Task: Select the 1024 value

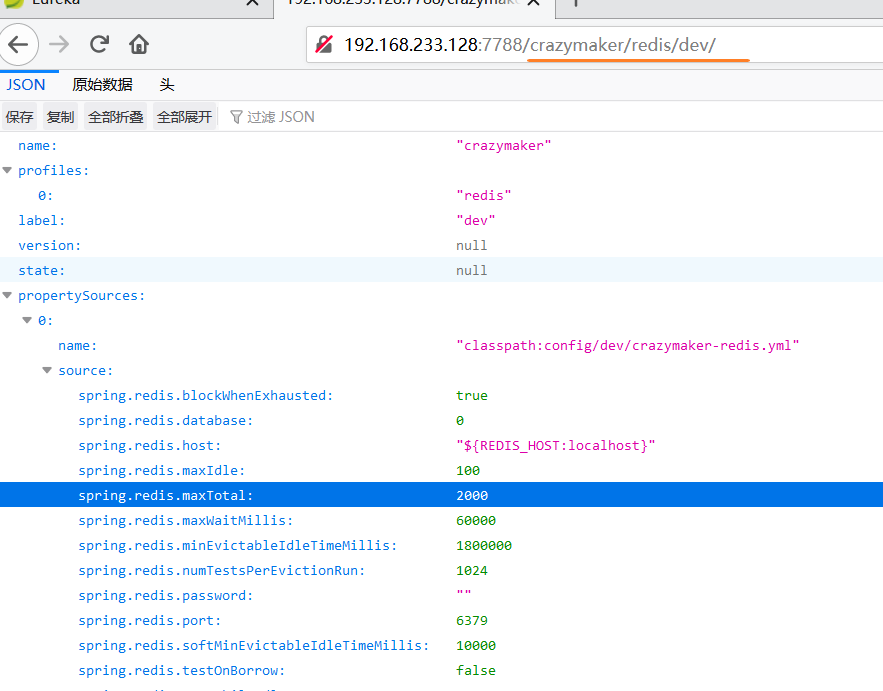Action: (472, 570)
